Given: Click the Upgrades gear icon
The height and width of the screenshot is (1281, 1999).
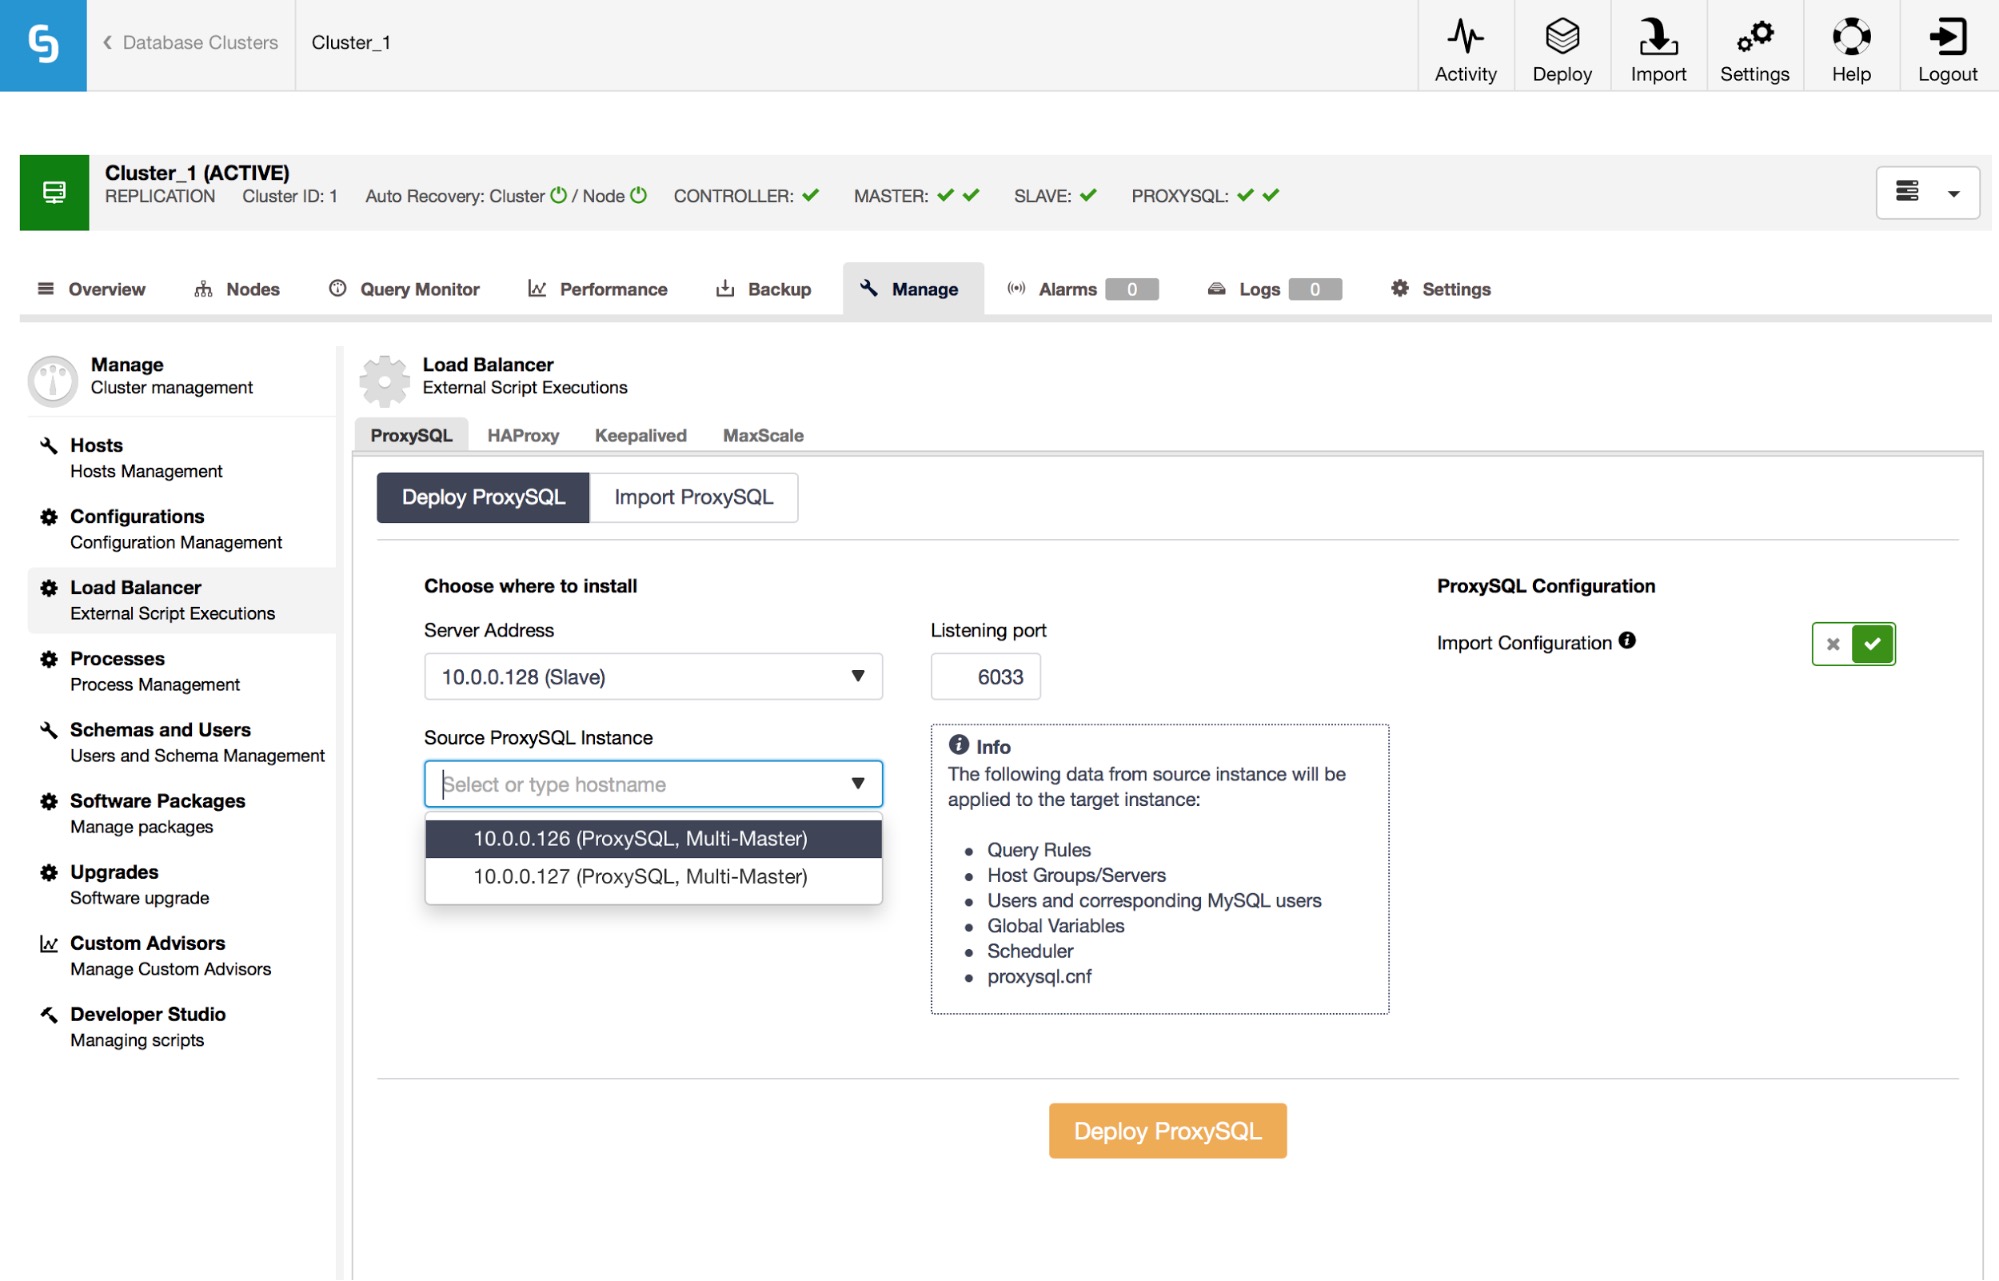Looking at the screenshot, I should (48, 871).
